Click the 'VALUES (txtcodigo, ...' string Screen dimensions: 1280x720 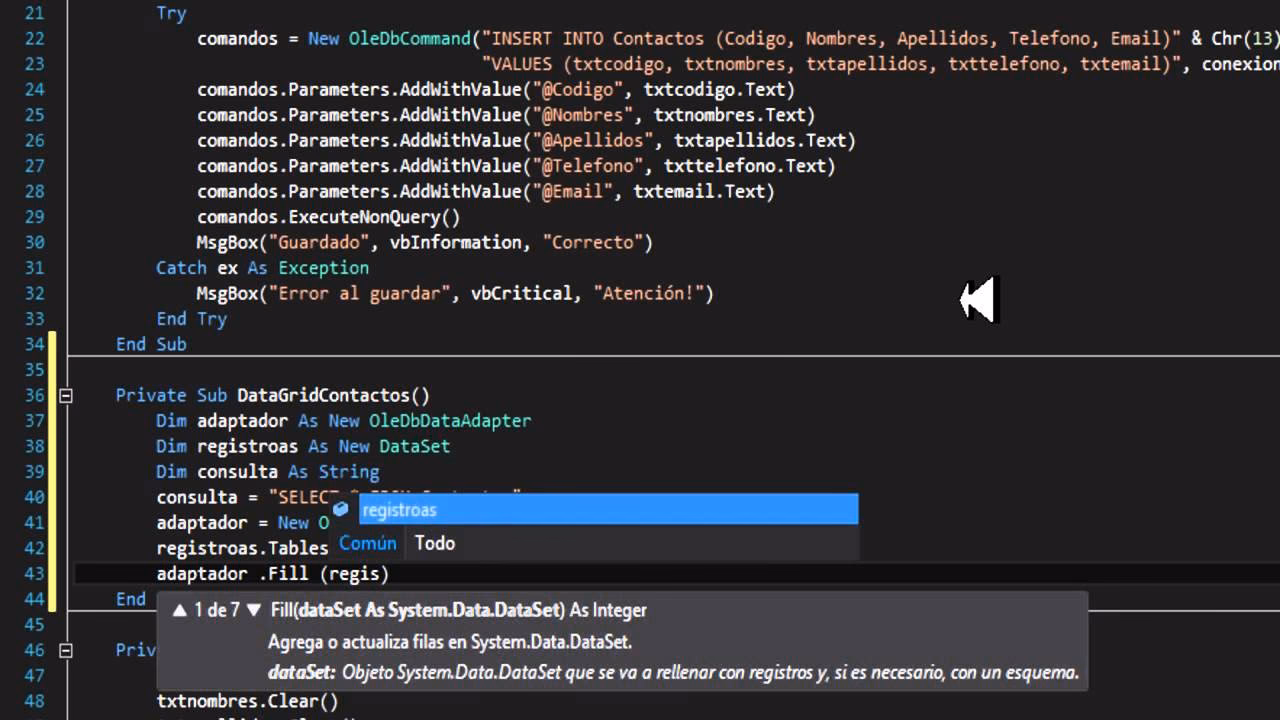coord(826,64)
